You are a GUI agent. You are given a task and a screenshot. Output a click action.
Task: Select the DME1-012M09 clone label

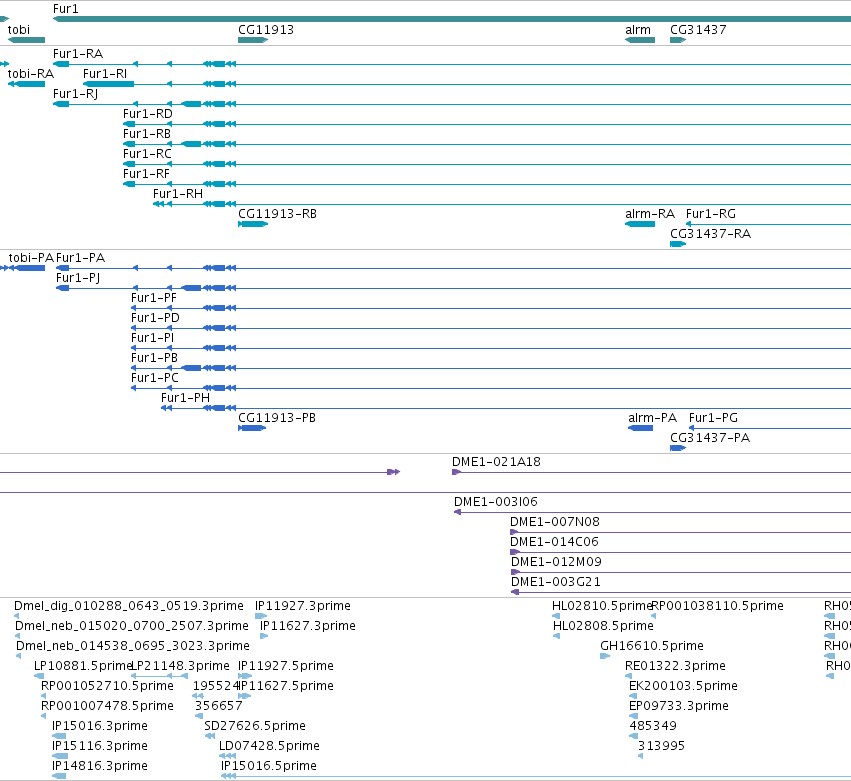click(556, 562)
